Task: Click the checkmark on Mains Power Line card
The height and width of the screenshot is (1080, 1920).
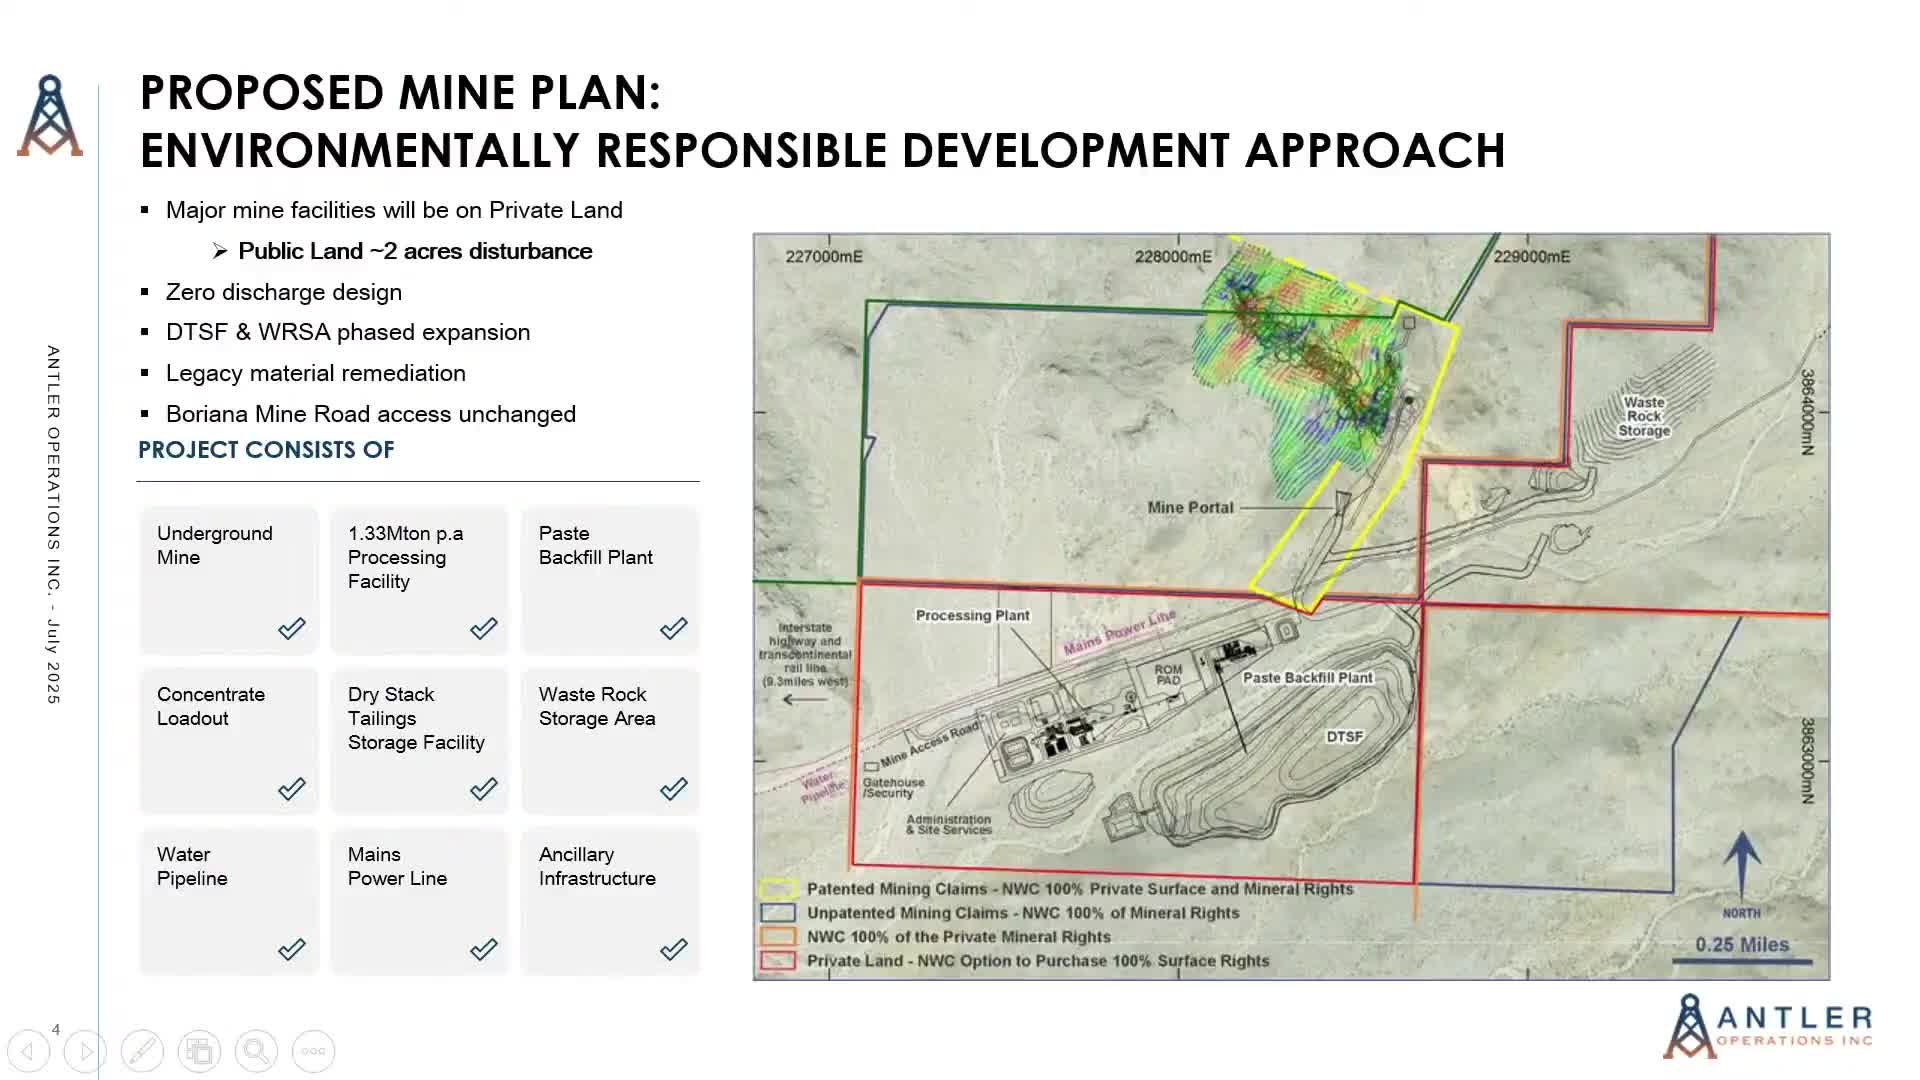Action: [483, 949]
